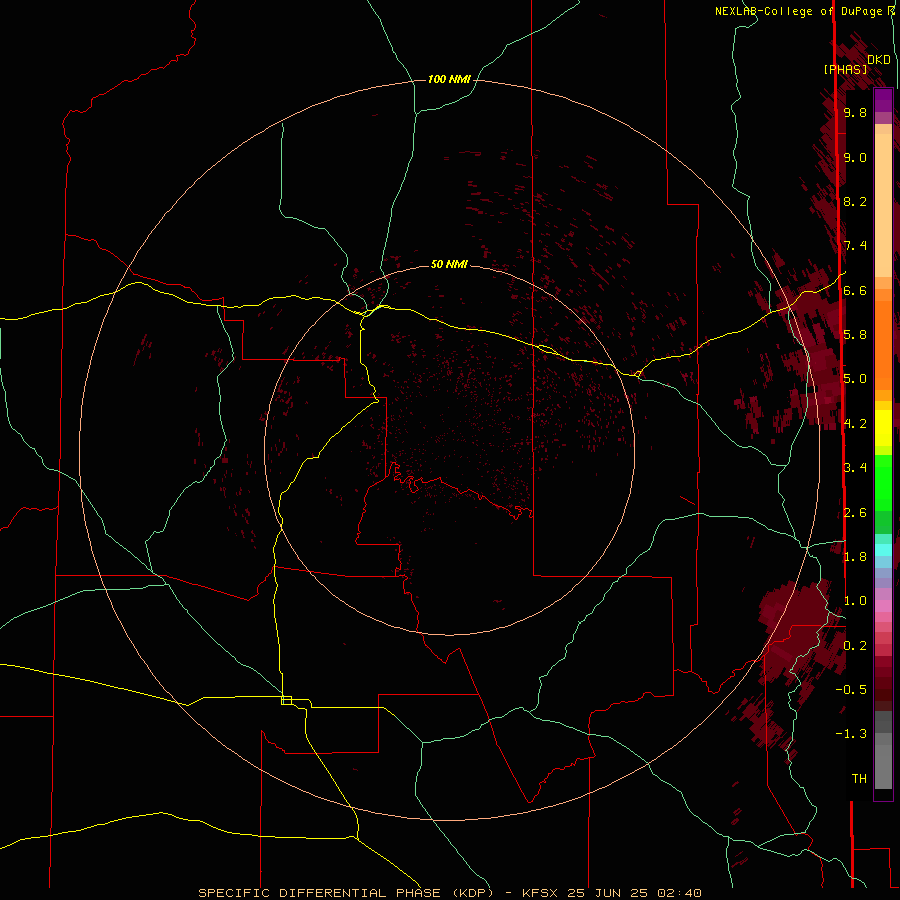Screen dimensions: 900x900
Task: Pick the cyan swatch in color scale
Action: 883,550
